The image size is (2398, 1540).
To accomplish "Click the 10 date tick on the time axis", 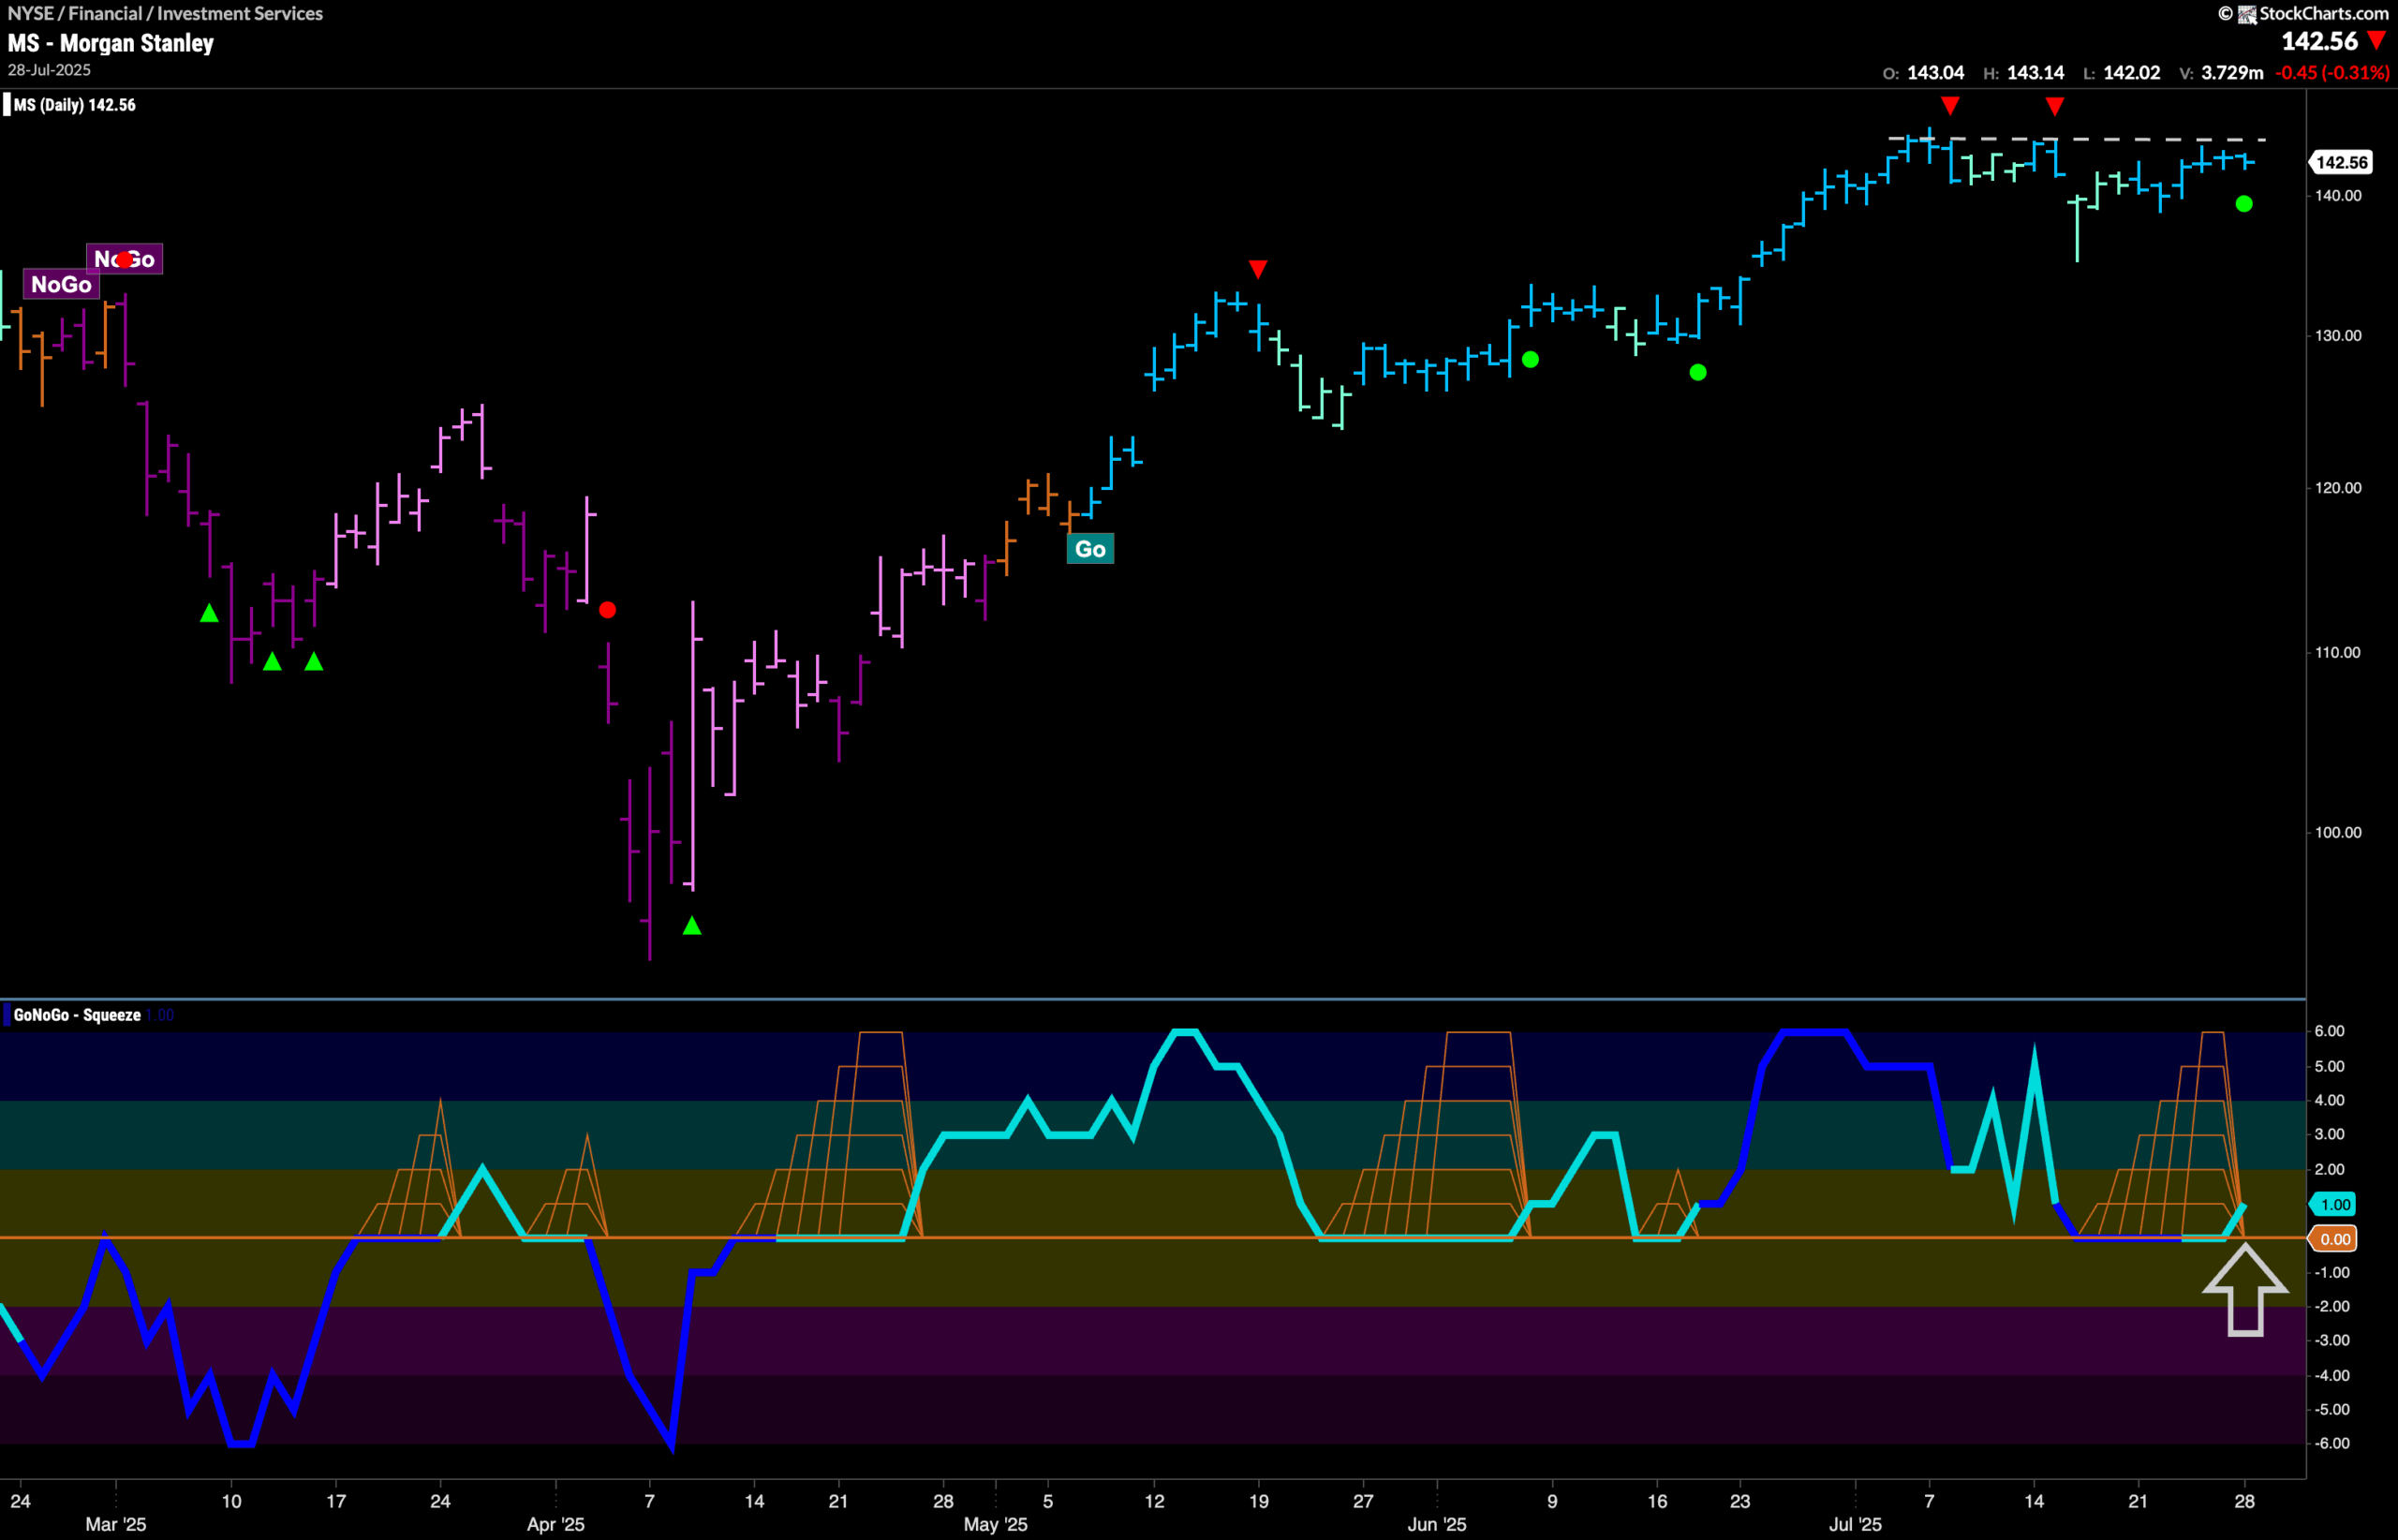I will pos(231,1501).
